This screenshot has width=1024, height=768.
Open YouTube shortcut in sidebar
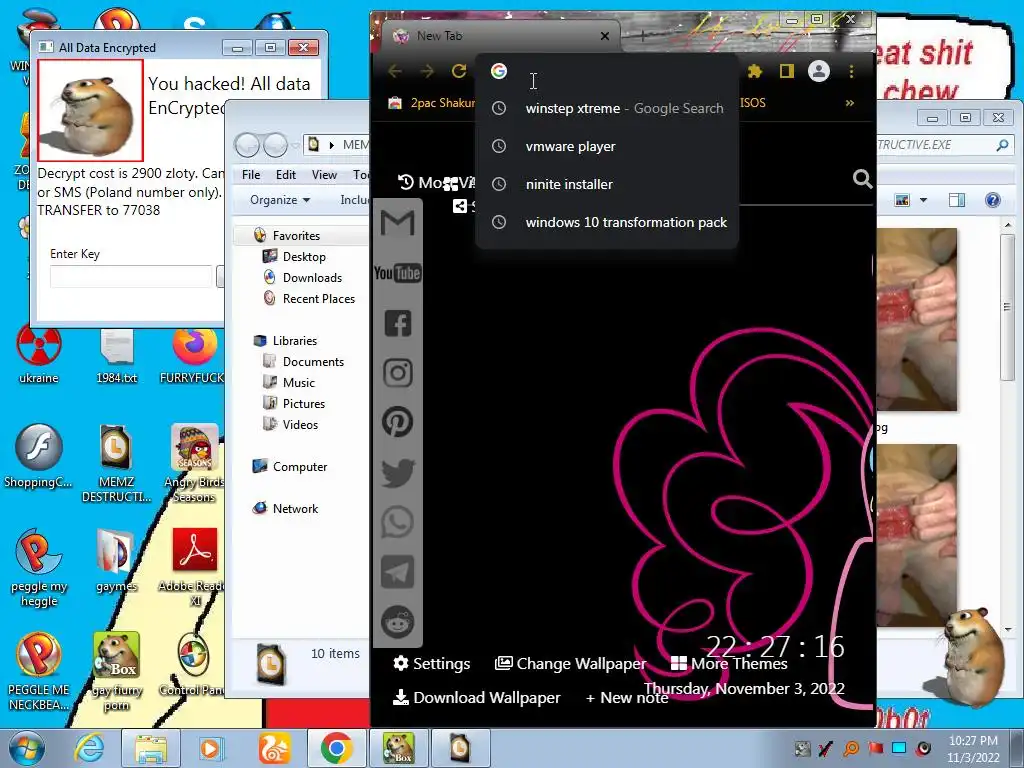coord(398,273)
